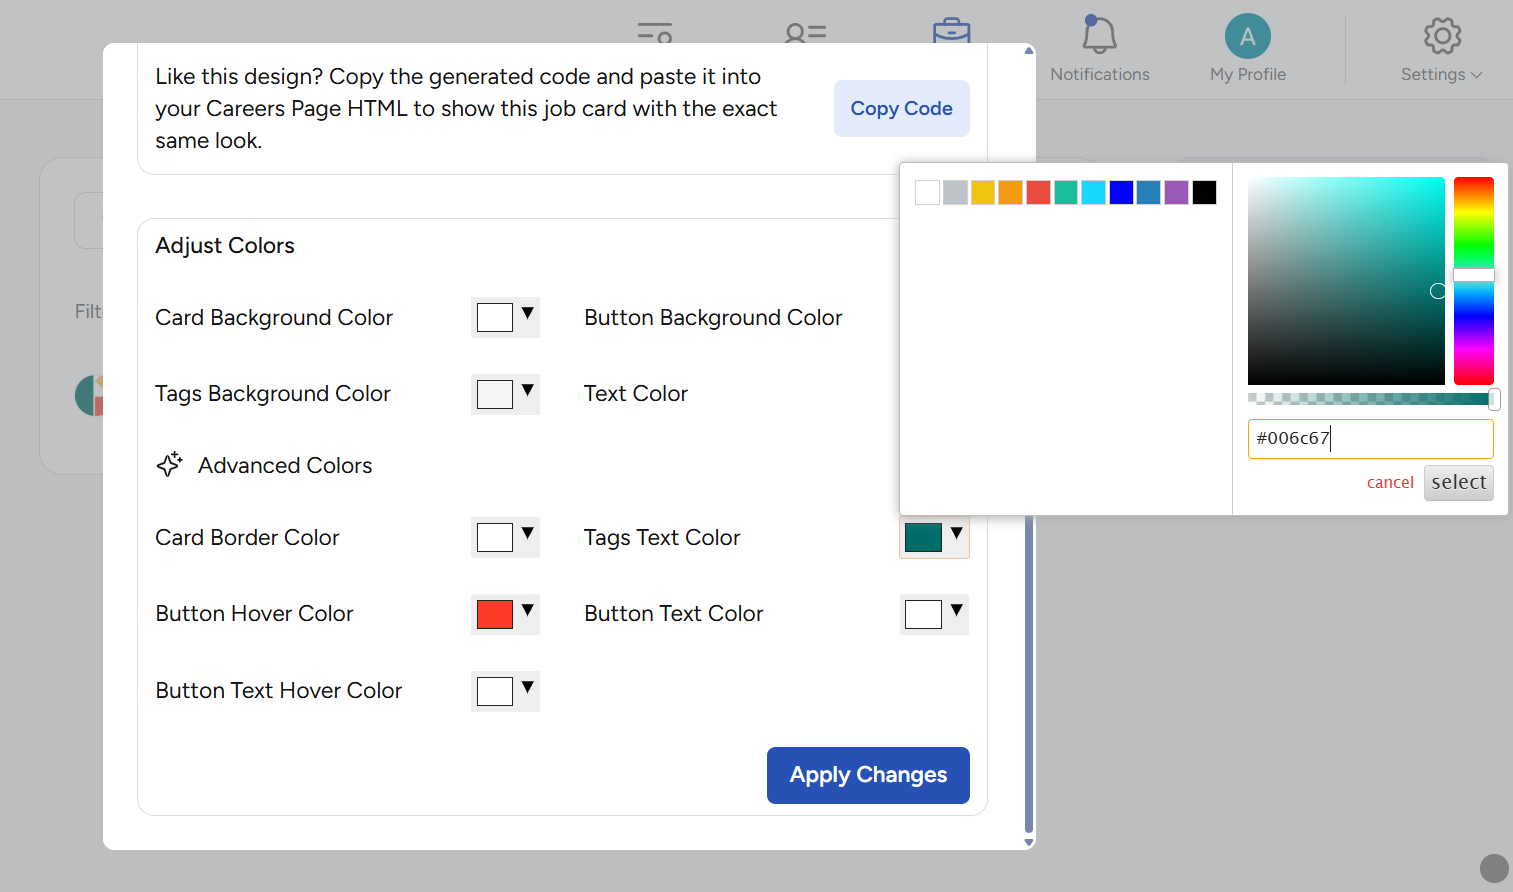Open Card Background Color picker dropdown
Image resolution: width=1513 pixels, height=892 pixels.
click(505, 317)
